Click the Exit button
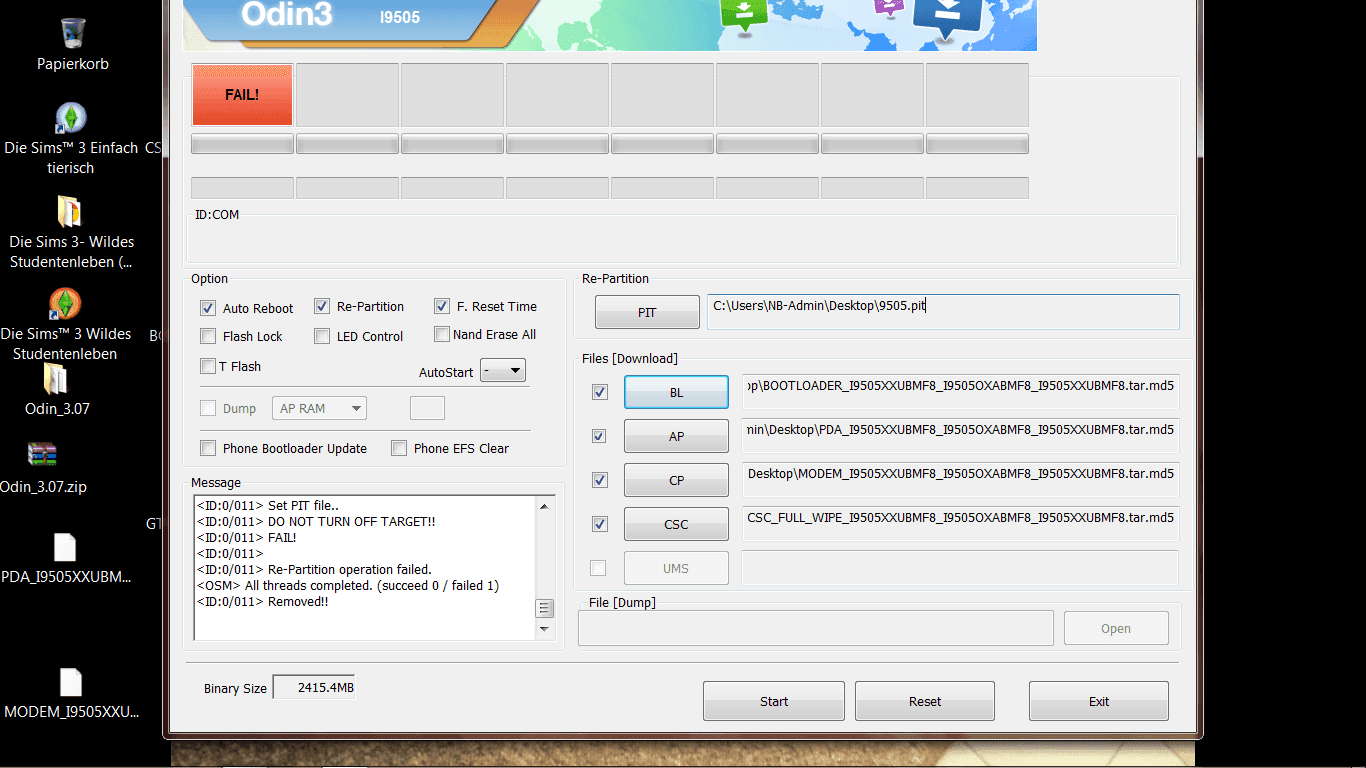Image resolution: width=1366 pixels, height=768 pixels. click(1099, 701)
